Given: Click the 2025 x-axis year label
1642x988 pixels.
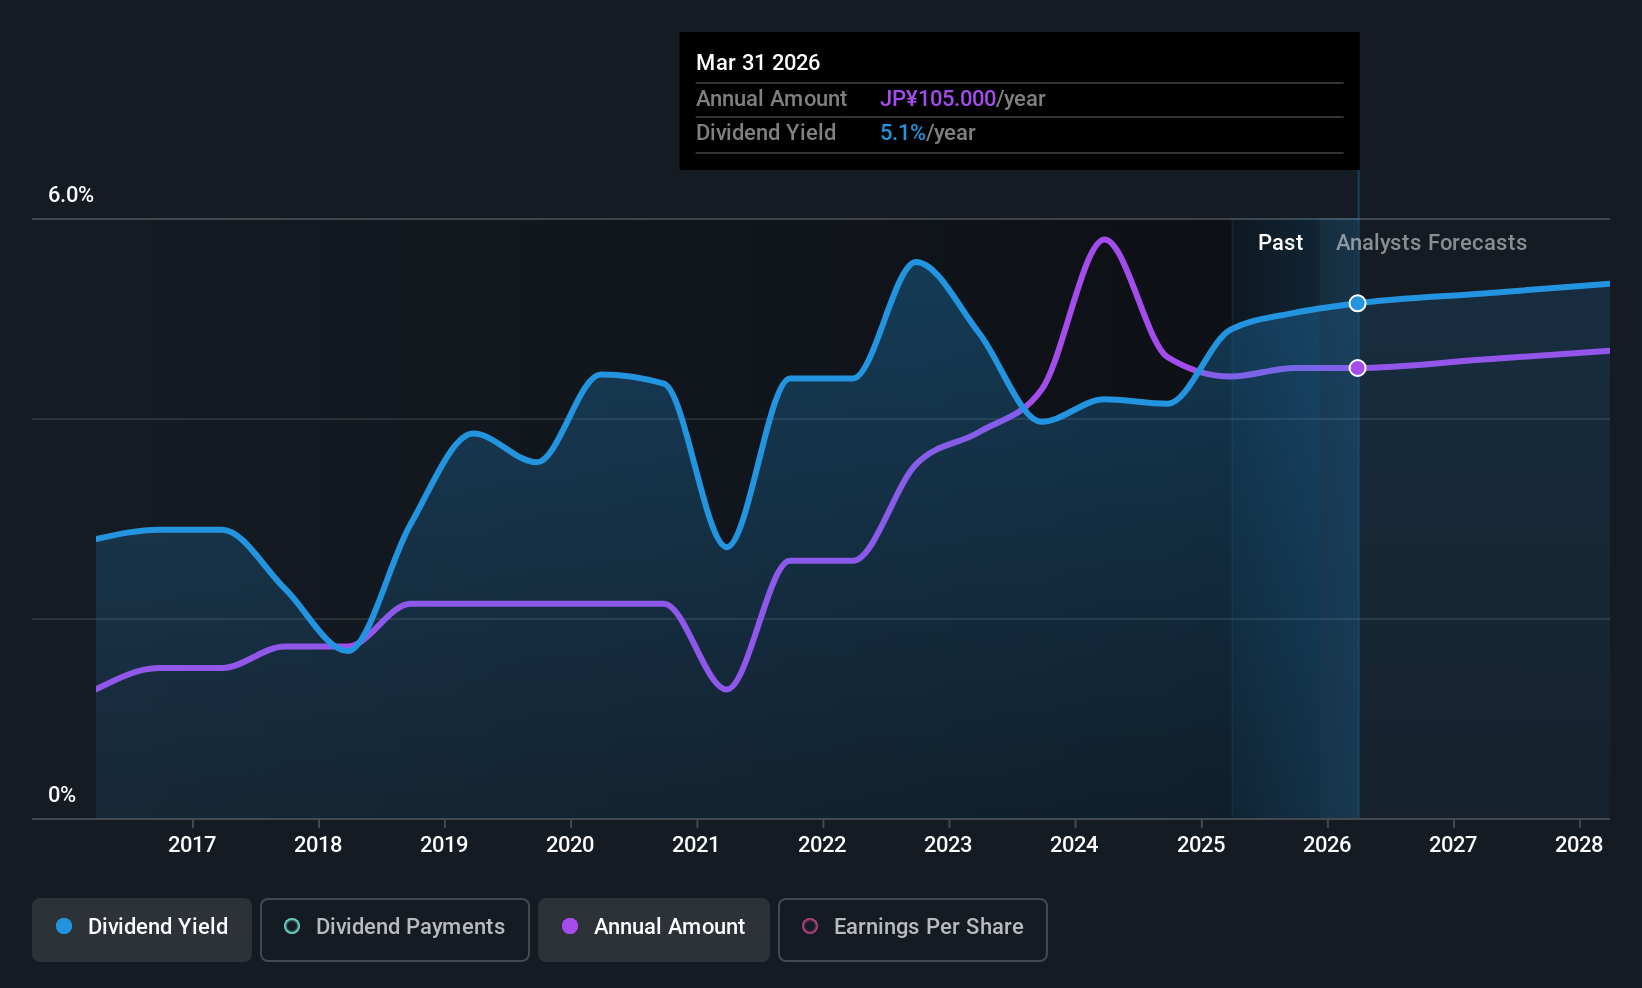Looking at the screenshot, I should [x=1201, y=845].
